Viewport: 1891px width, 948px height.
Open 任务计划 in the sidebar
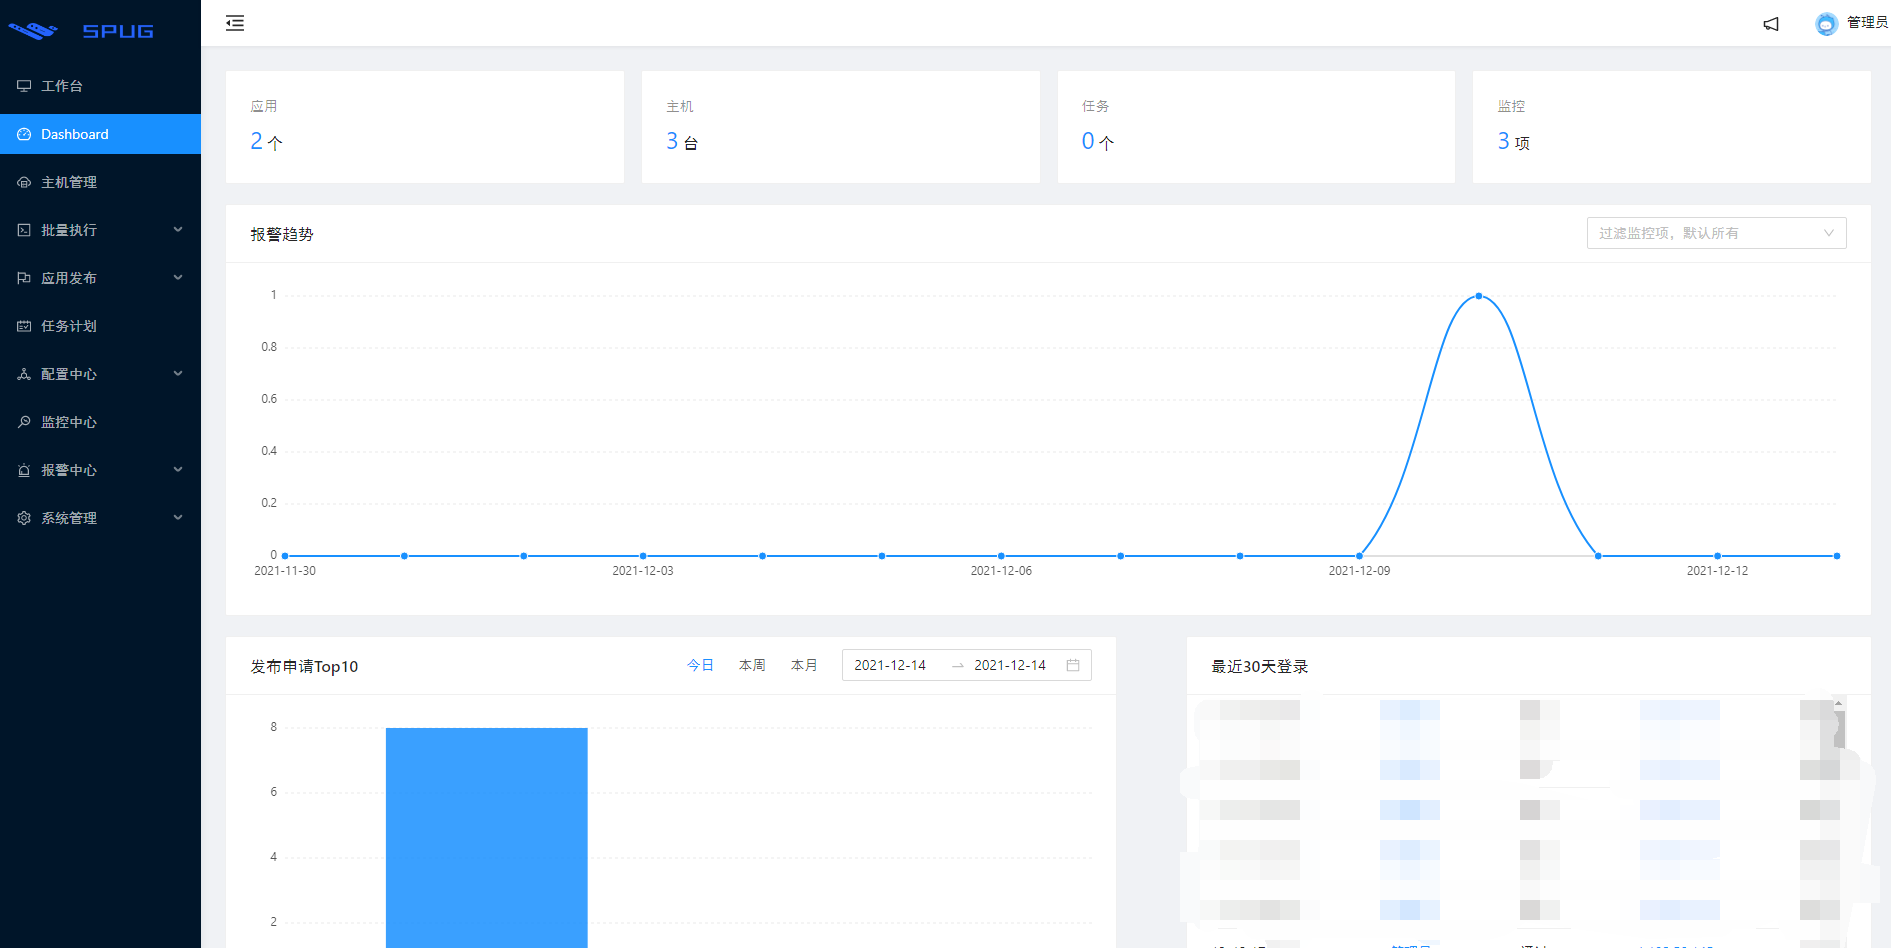[x=100, y=326]
